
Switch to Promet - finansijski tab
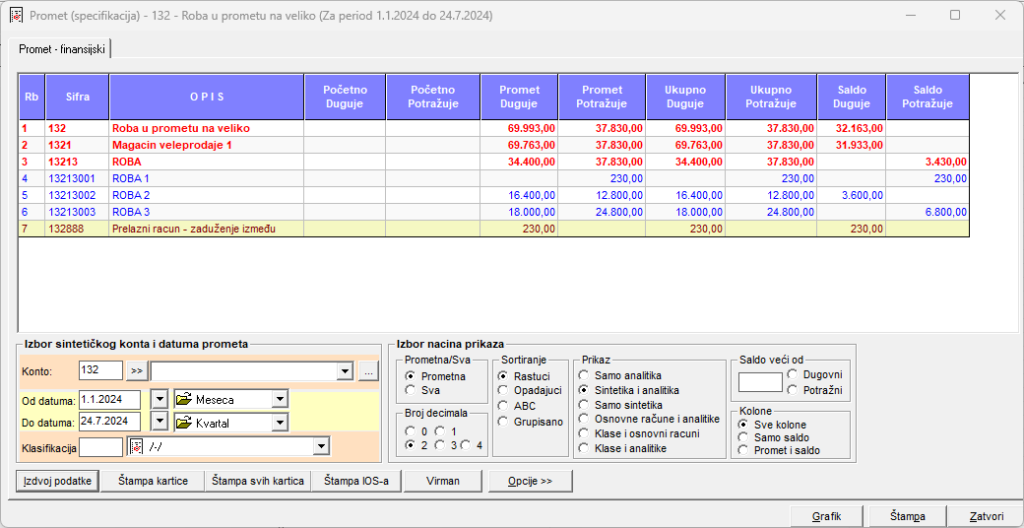tap(62, 48)
